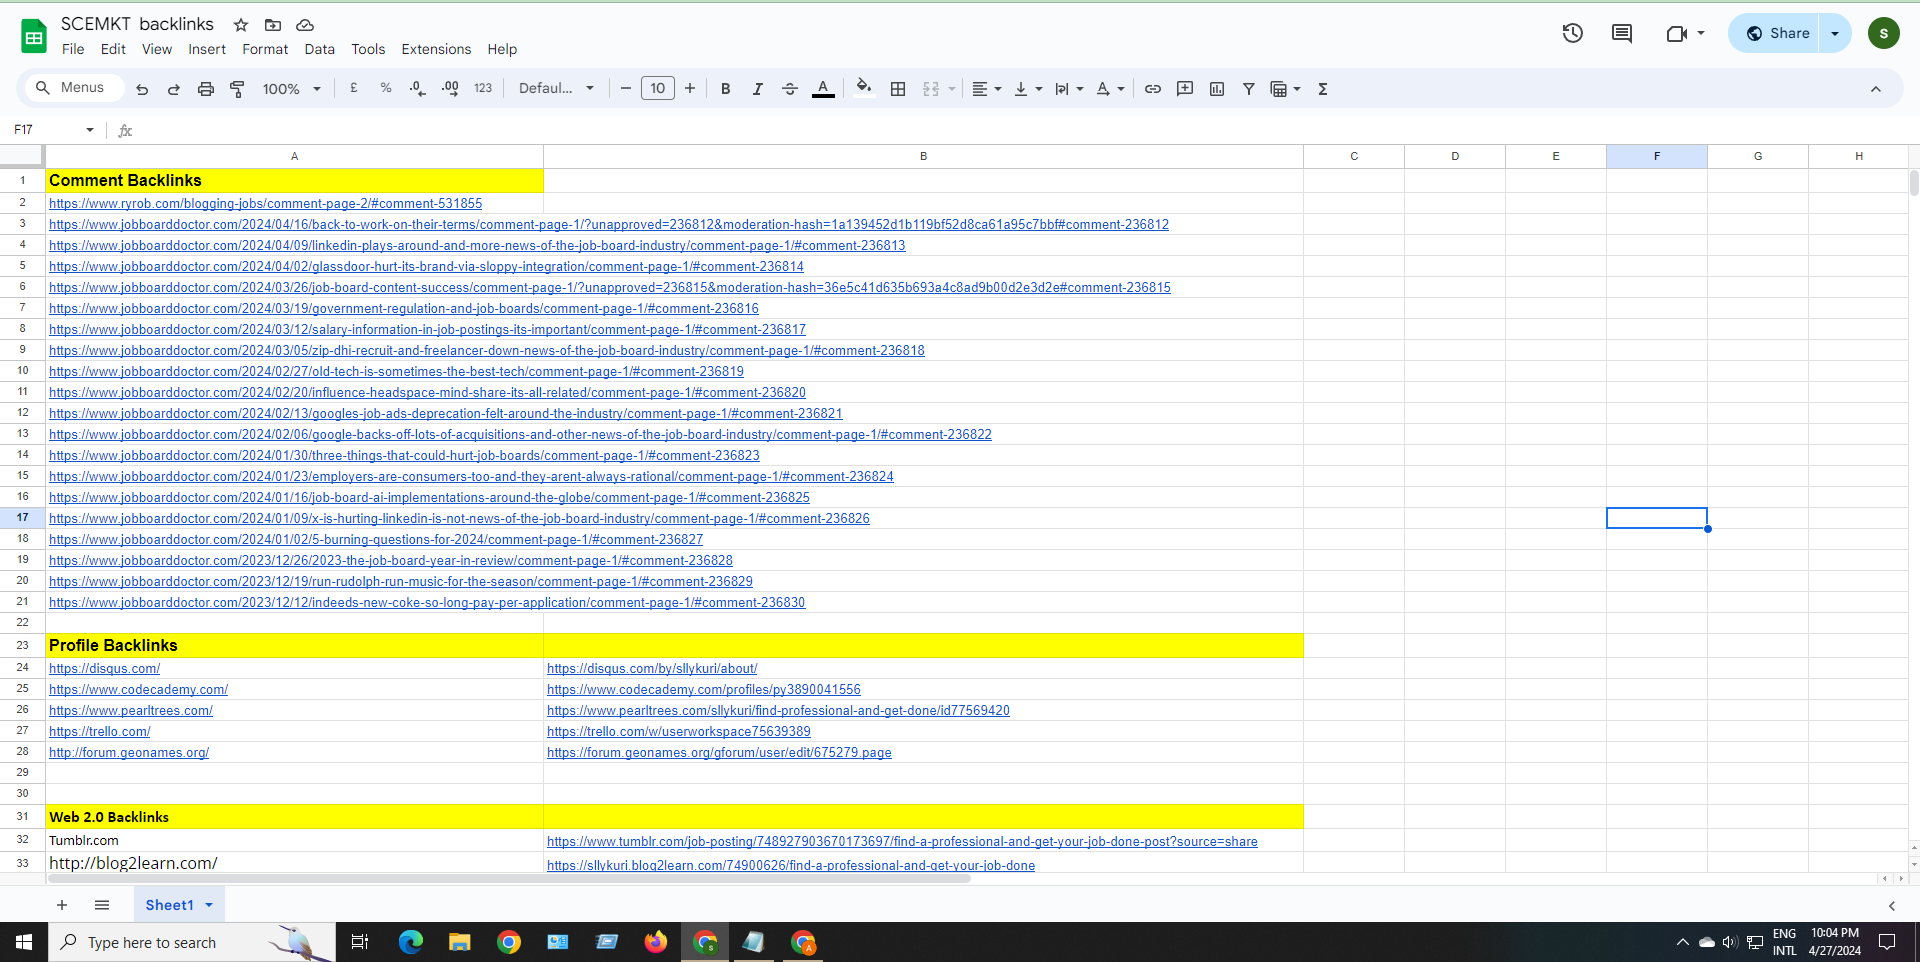Select the Paint format tool
The height and width of the screenshot is (962, 1920).
237,89
